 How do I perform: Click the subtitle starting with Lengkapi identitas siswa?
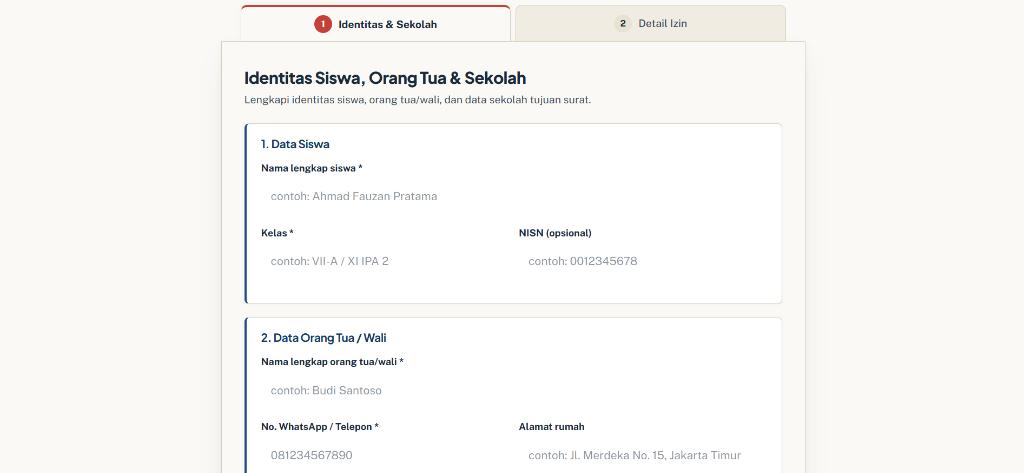coord(418,101)
